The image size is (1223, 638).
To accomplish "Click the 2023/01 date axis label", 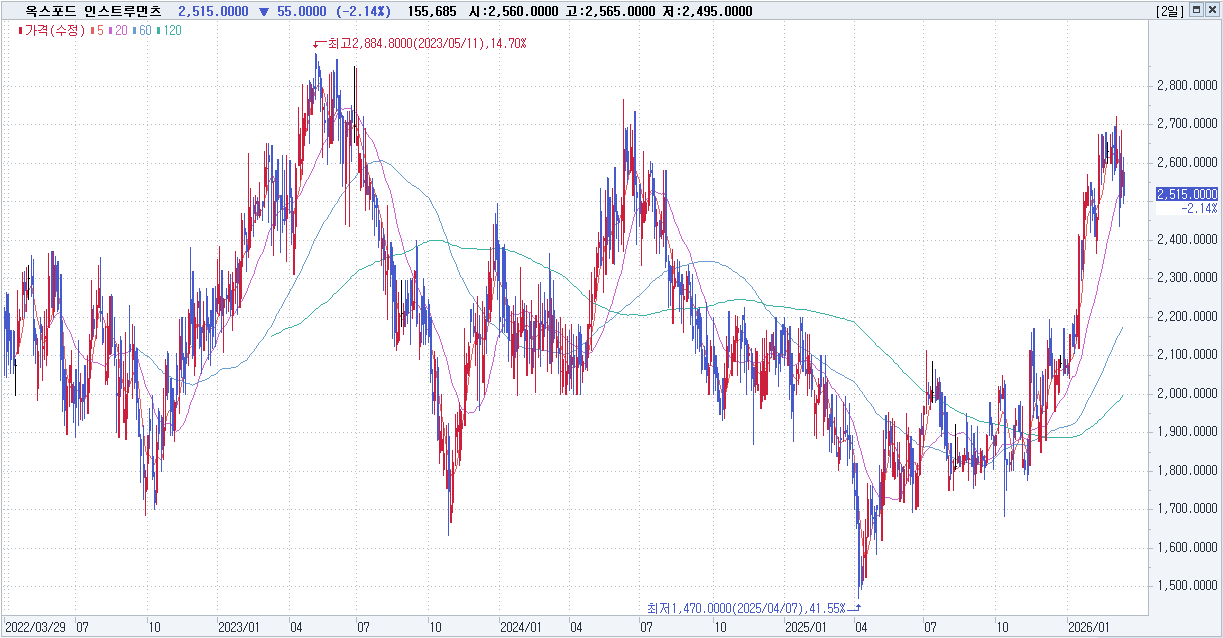I will 239,627.
